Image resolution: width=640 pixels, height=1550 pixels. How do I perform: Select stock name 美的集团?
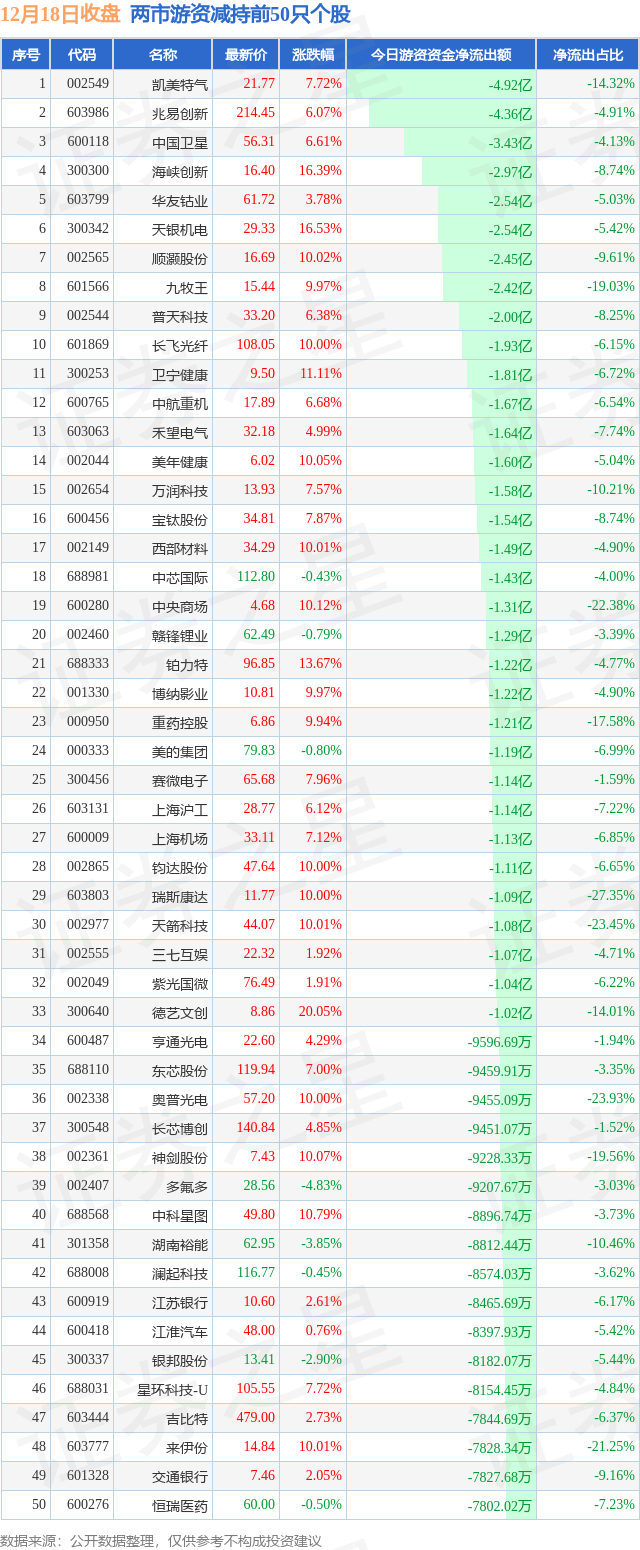point(180,751)
